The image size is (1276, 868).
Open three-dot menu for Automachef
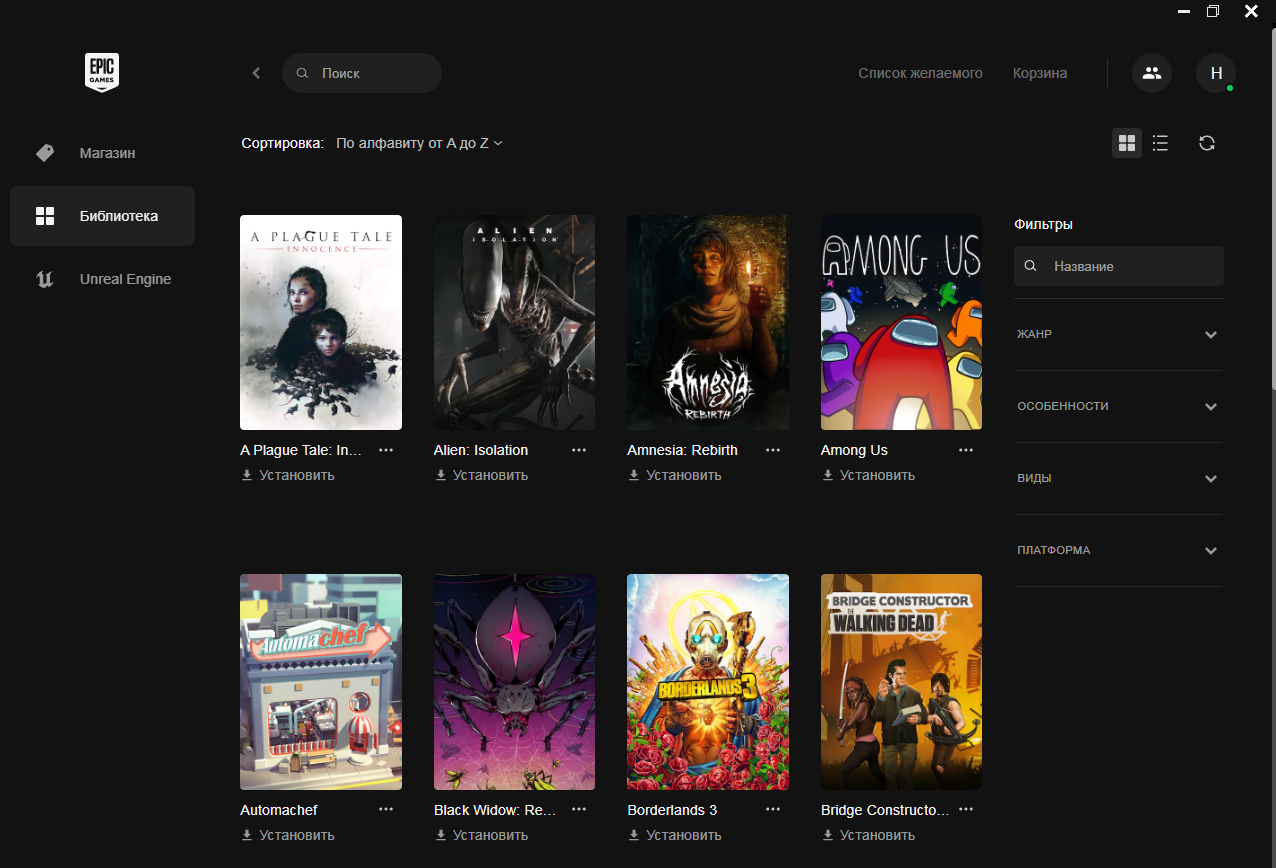click(x=386, y=810)
